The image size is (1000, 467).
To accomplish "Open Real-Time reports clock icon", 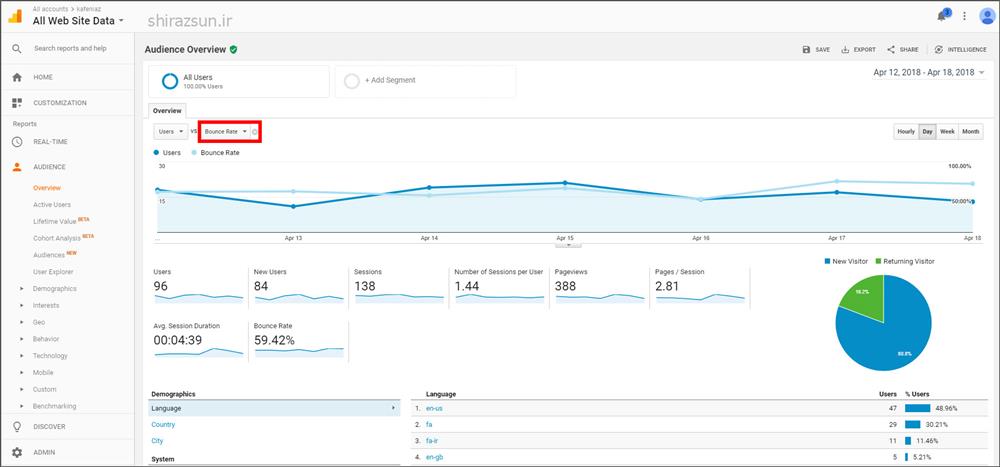I will (17, 142).
